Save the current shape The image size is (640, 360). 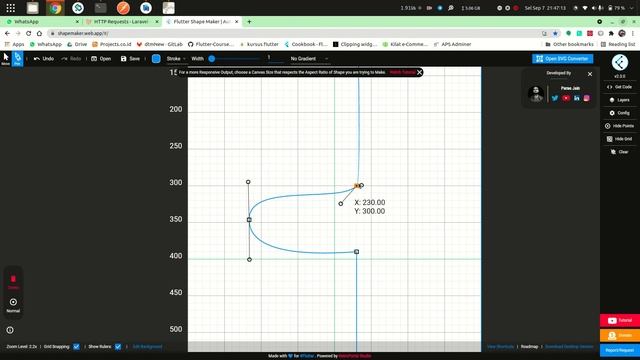[x=130, y=59]
